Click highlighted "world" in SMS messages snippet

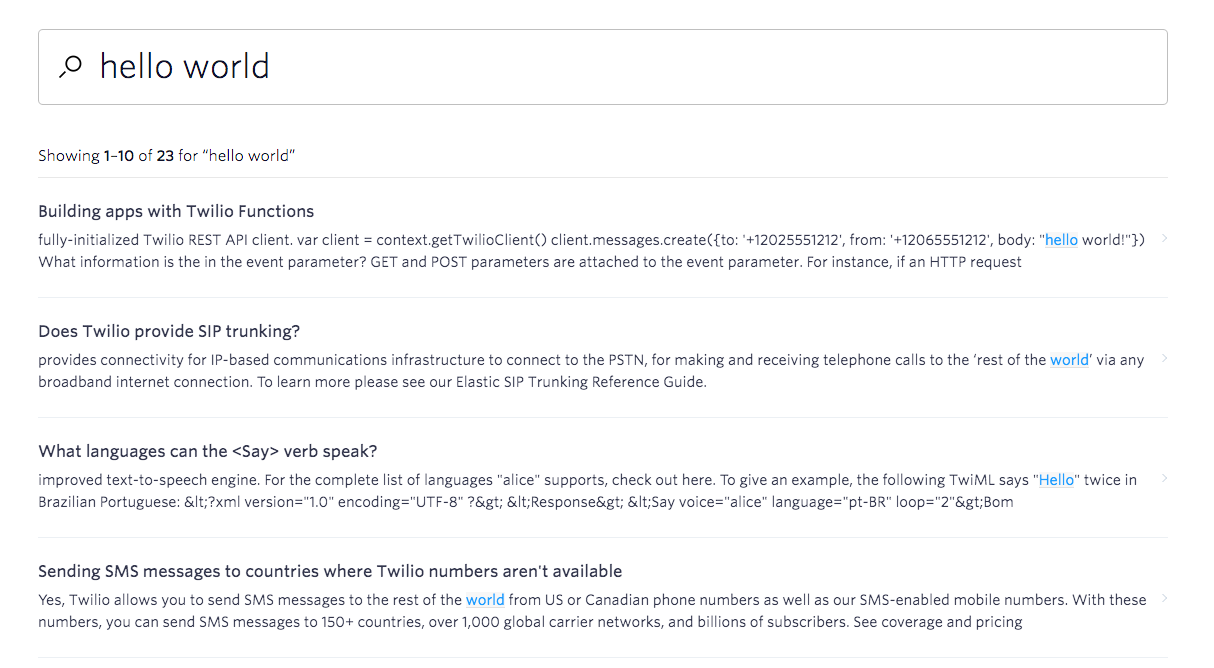click(x=485, y=600)
